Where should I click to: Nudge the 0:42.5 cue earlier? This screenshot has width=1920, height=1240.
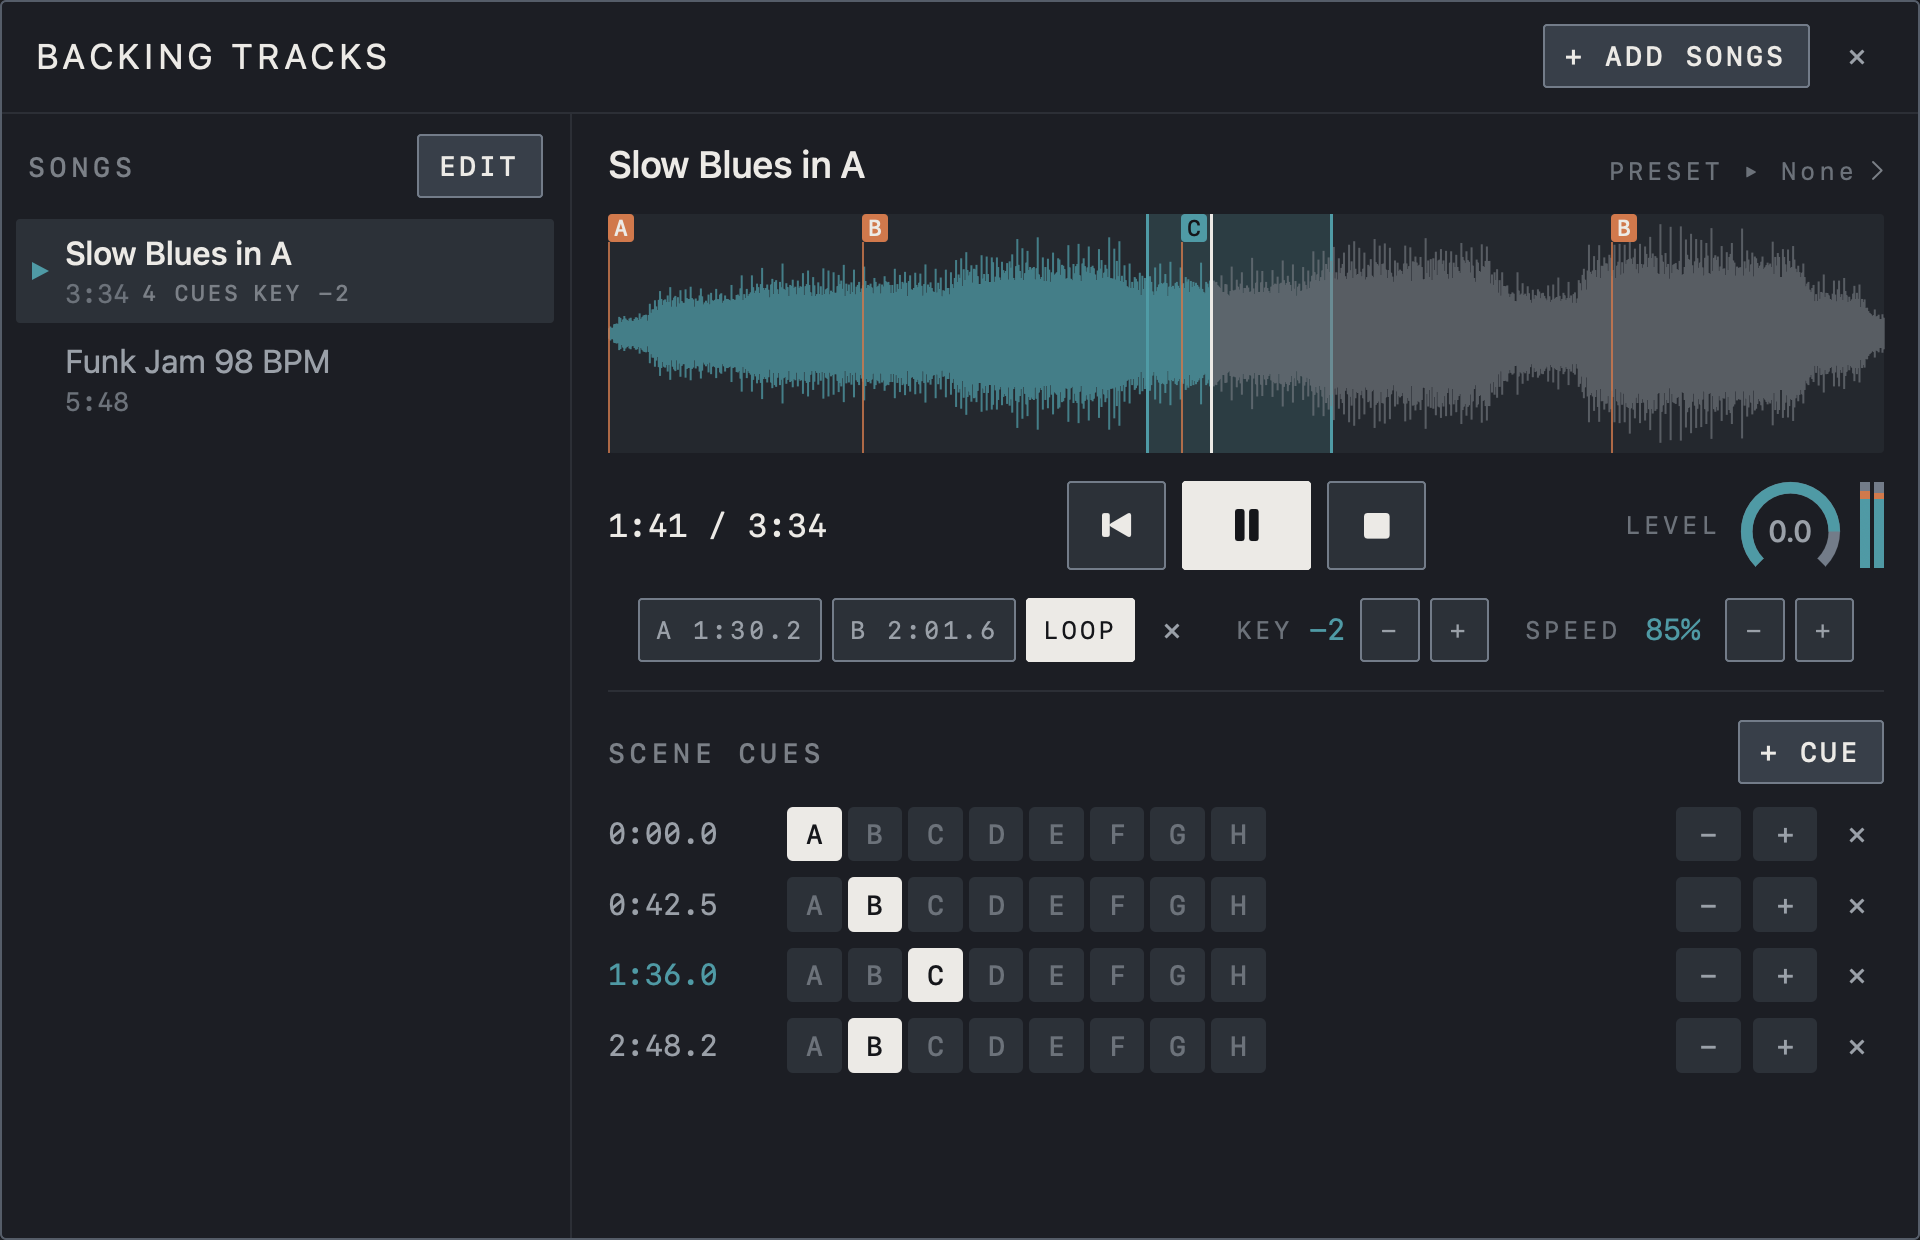(x=1708, y=905)
